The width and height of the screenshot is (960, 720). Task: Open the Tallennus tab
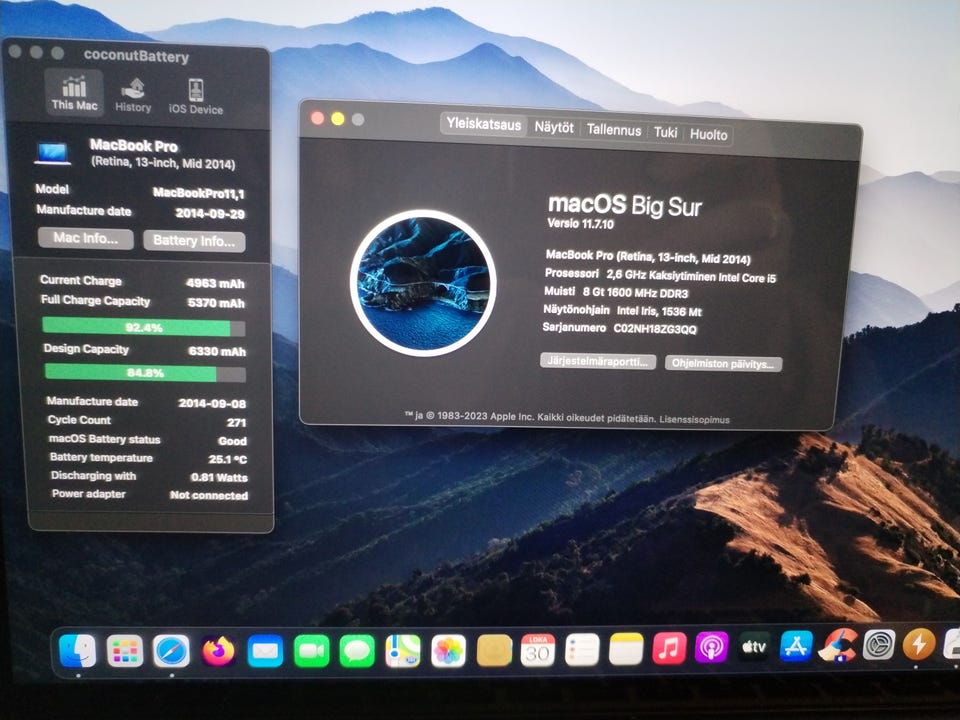click(x=613, y=130)
